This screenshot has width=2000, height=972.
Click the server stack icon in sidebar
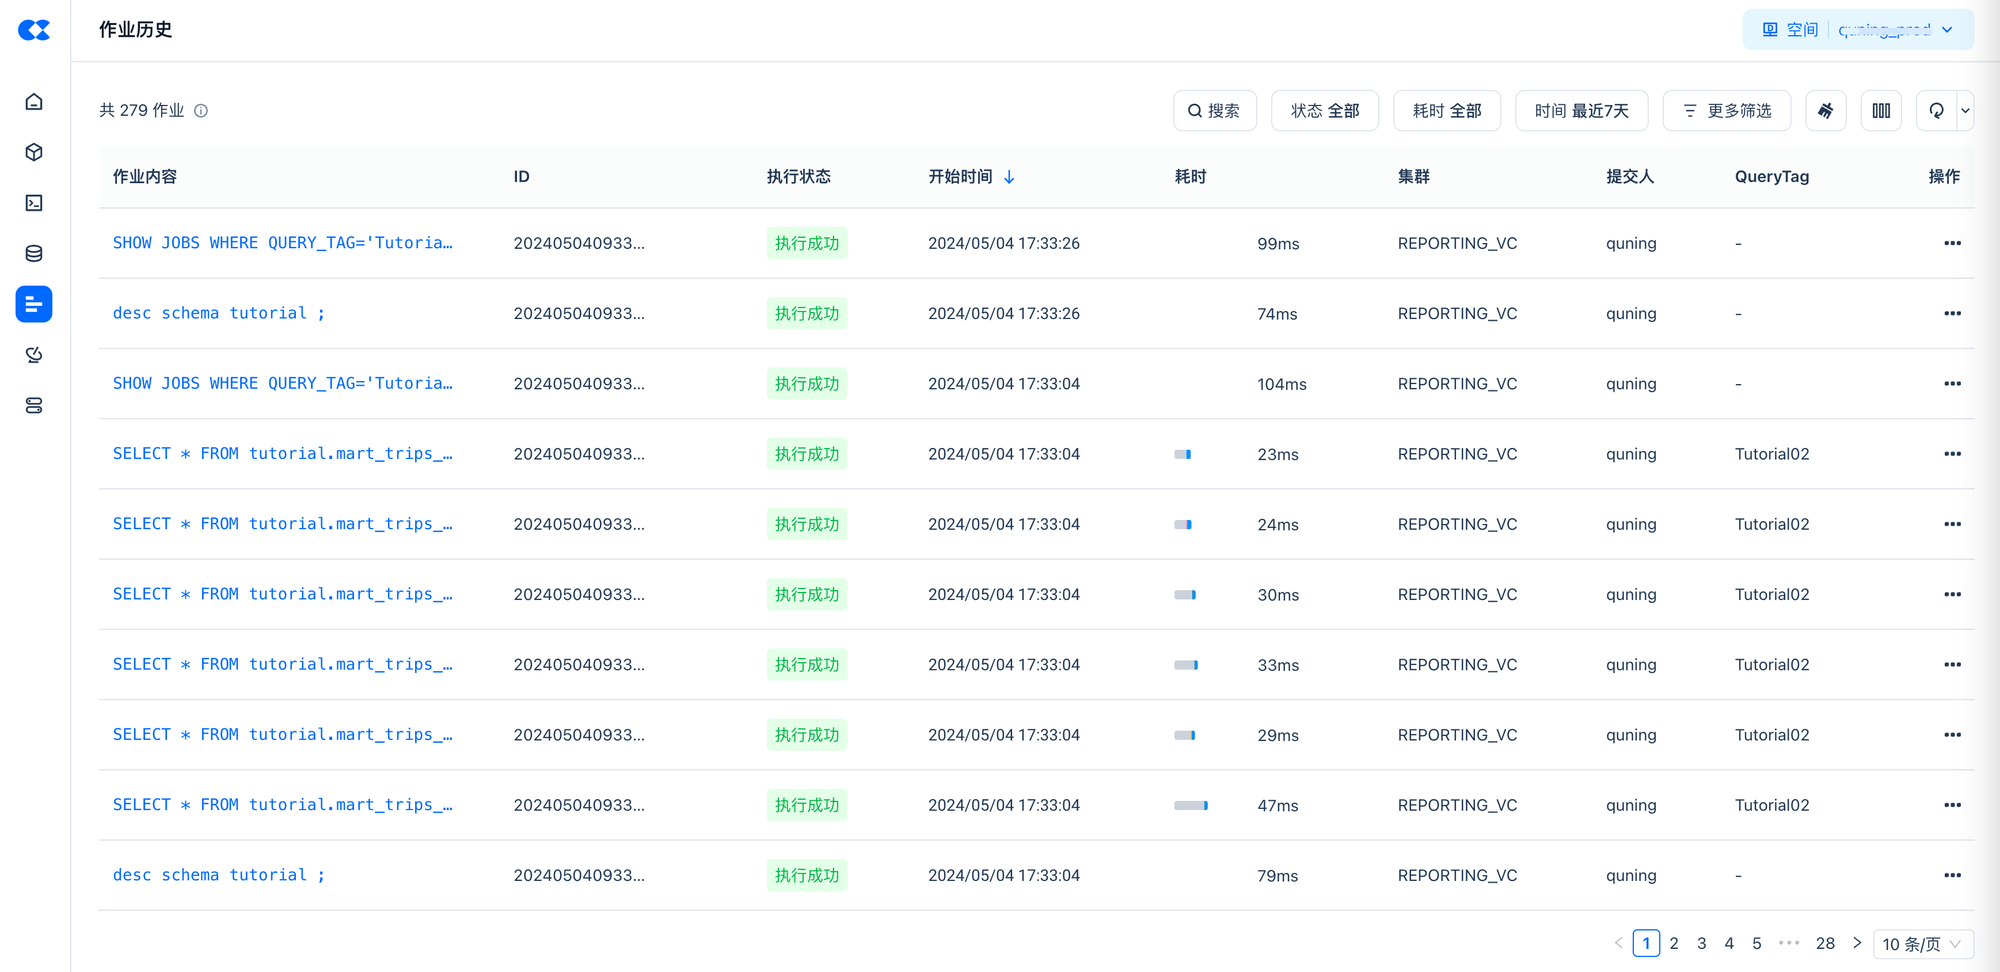(x=34, y=406)
